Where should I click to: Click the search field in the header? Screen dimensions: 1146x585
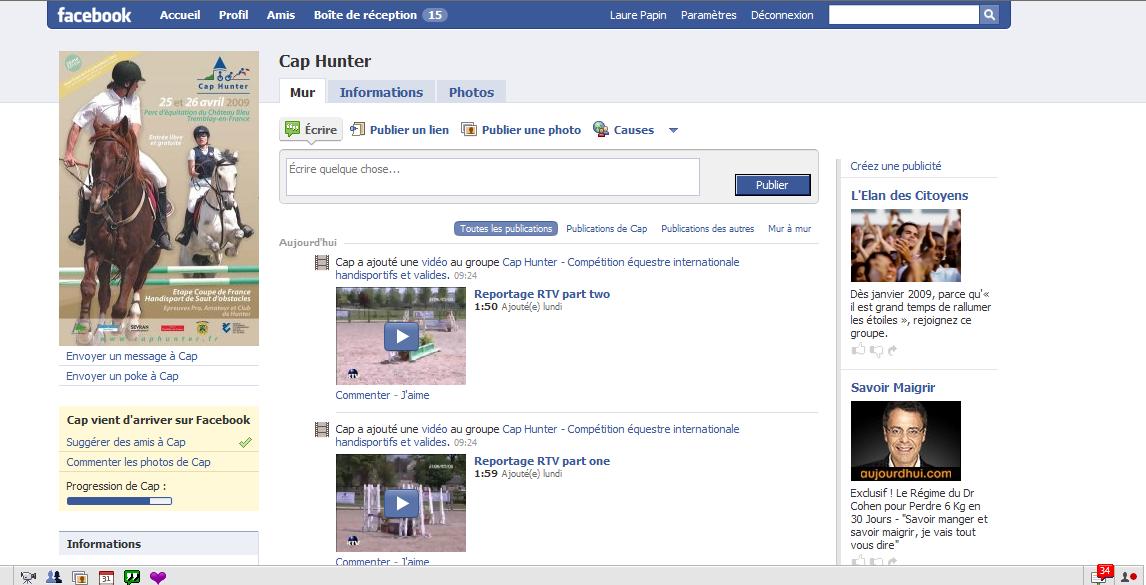pyautogui.click(x=903, y=15)
